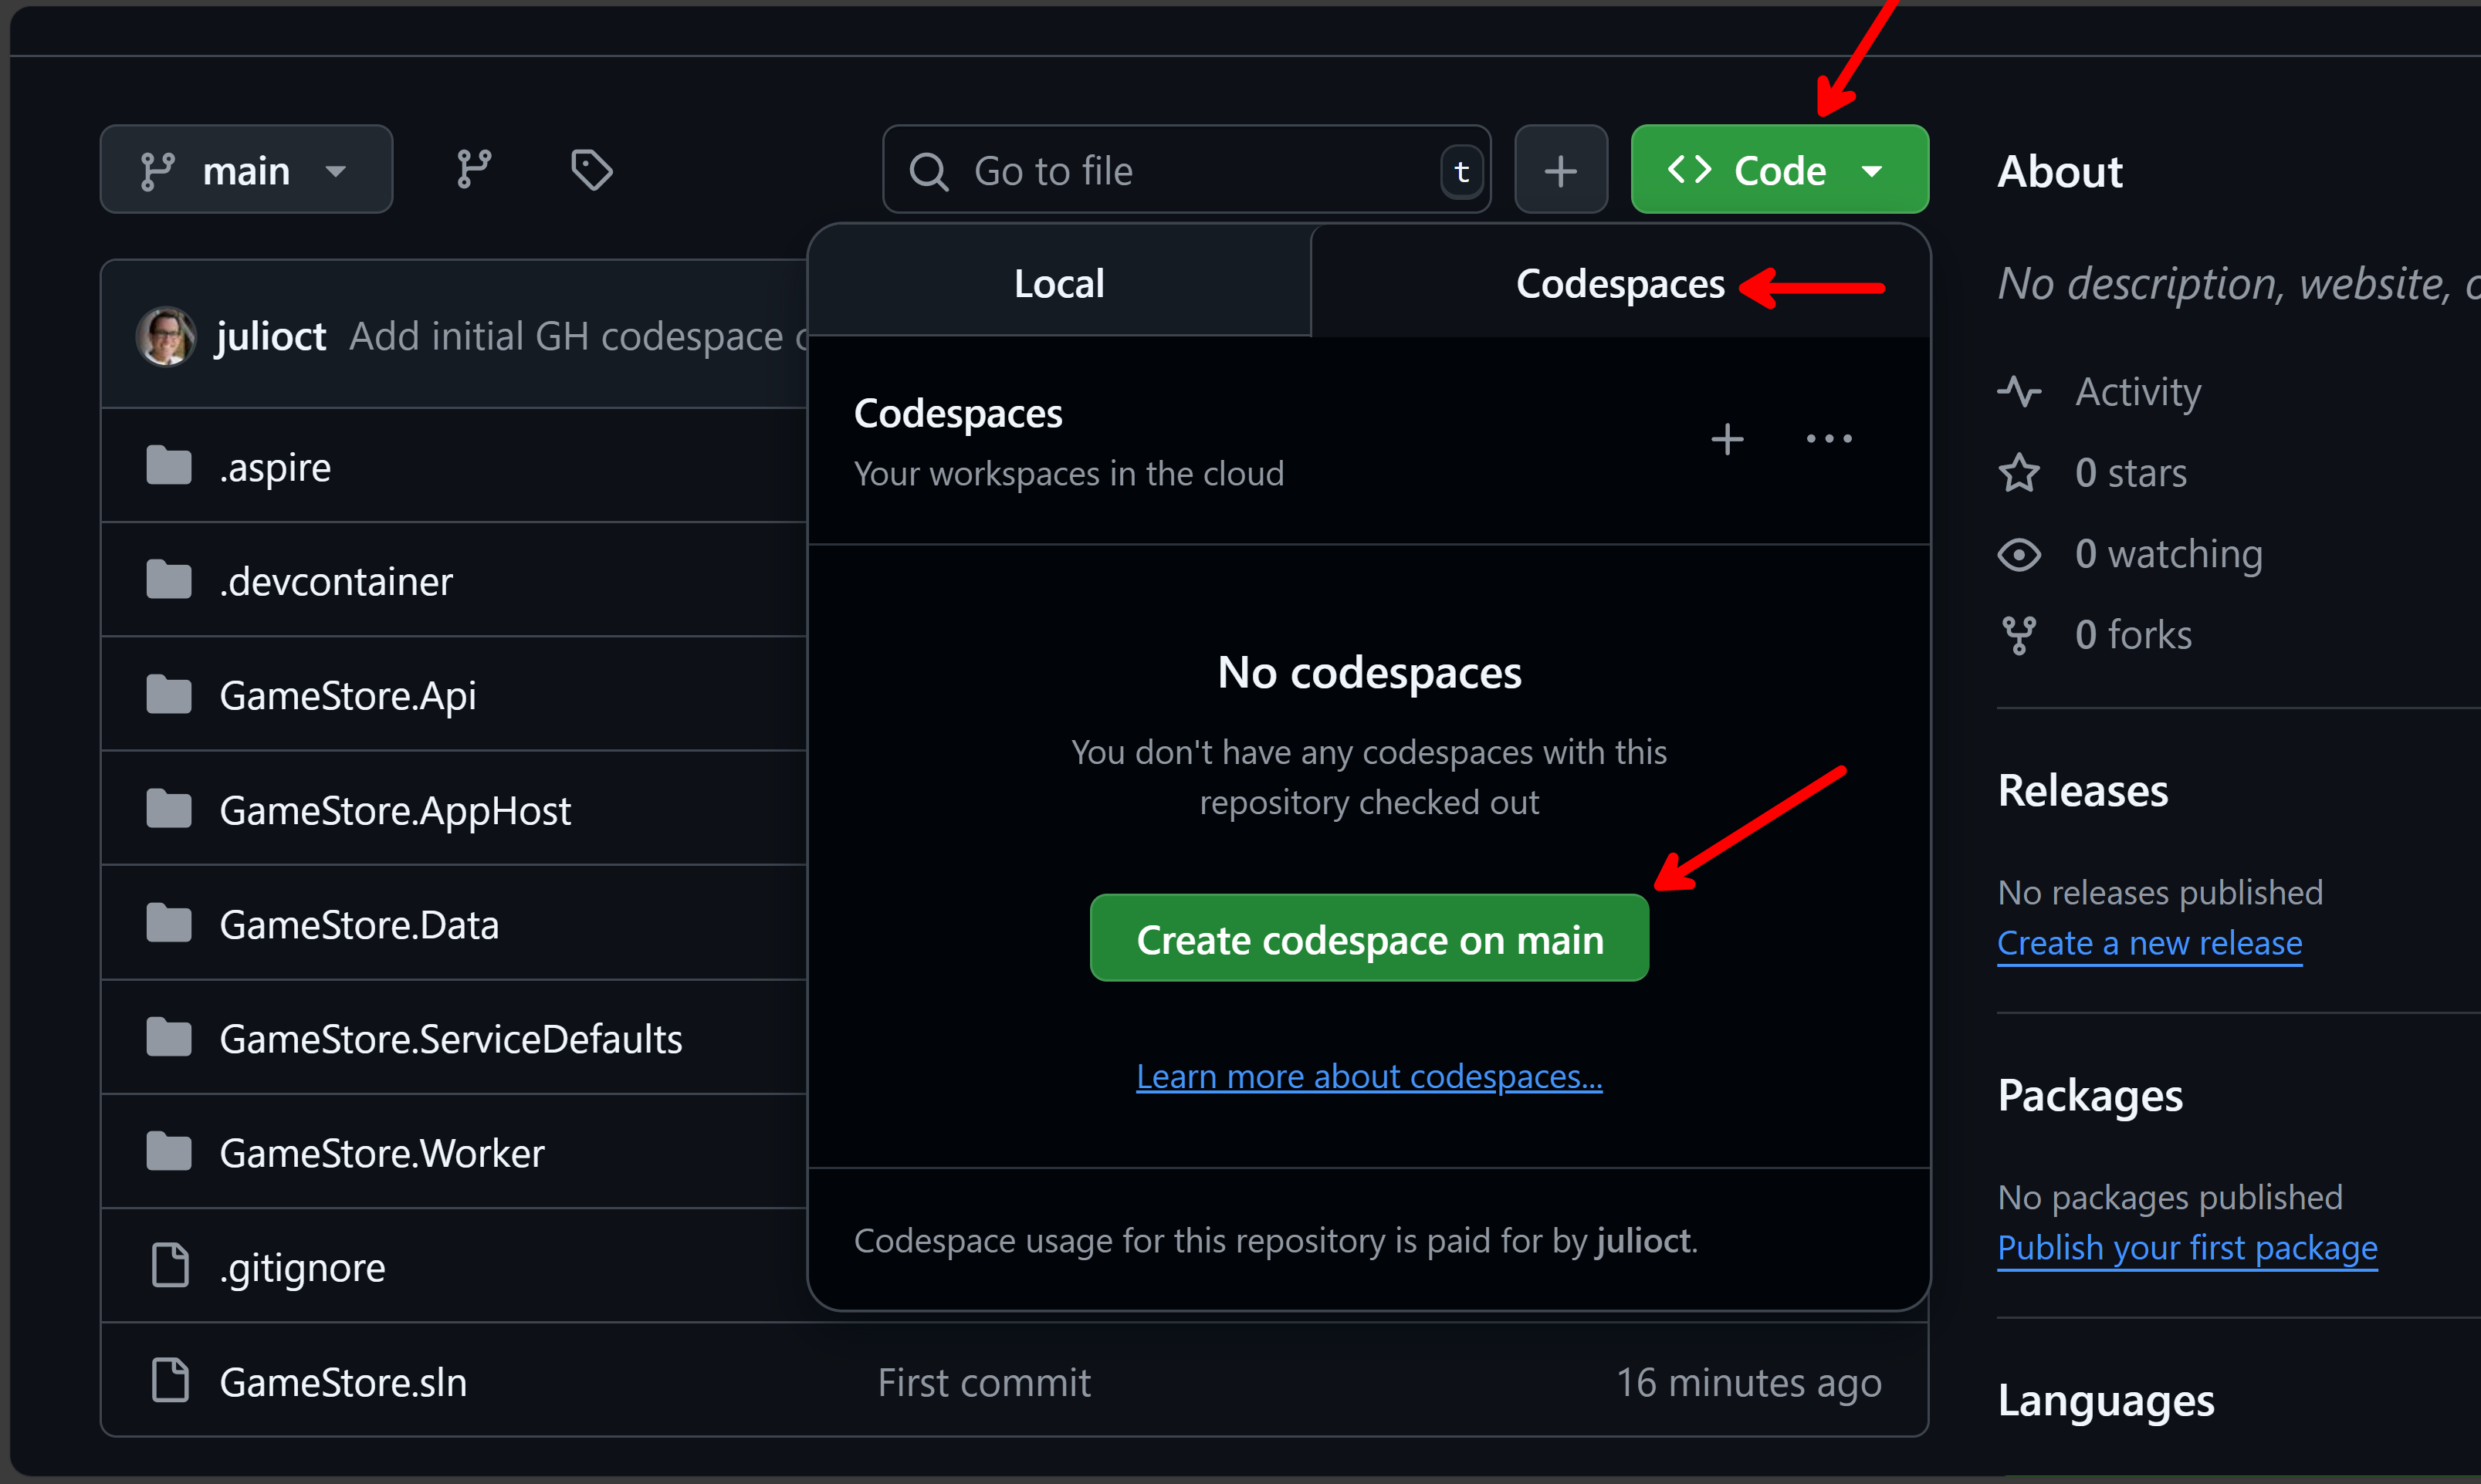Image resolution: width=2481 pixels, height=1484 pixels.
Task: Click the Go to file search field
Action: pyautogui.click(x=1186, y=170)
